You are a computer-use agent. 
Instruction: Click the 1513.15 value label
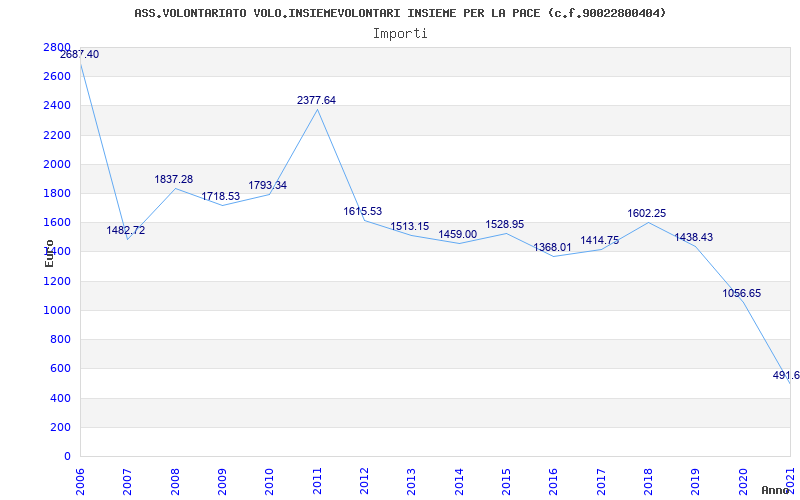410,226
